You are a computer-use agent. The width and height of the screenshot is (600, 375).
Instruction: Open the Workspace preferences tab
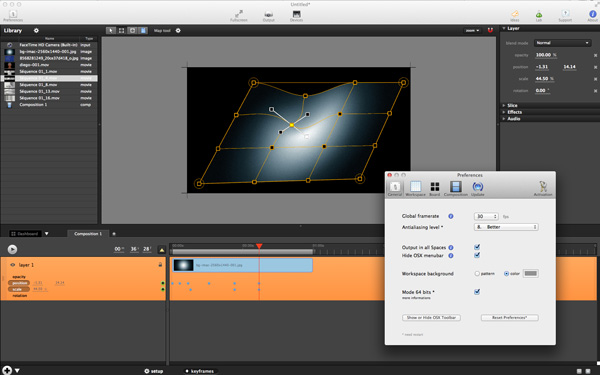point(416,188)
